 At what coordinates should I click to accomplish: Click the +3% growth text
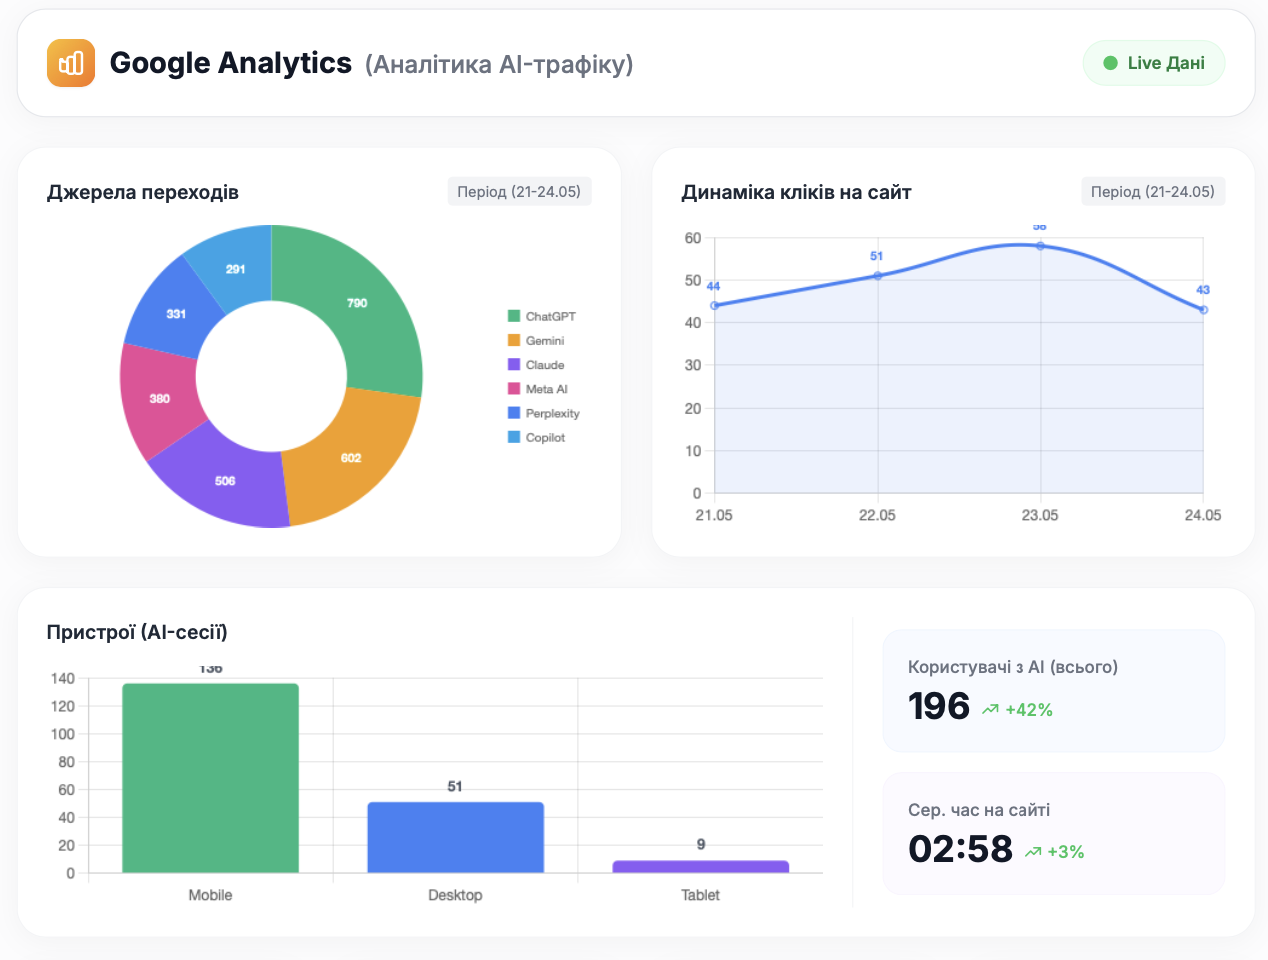coord(1066,852)
